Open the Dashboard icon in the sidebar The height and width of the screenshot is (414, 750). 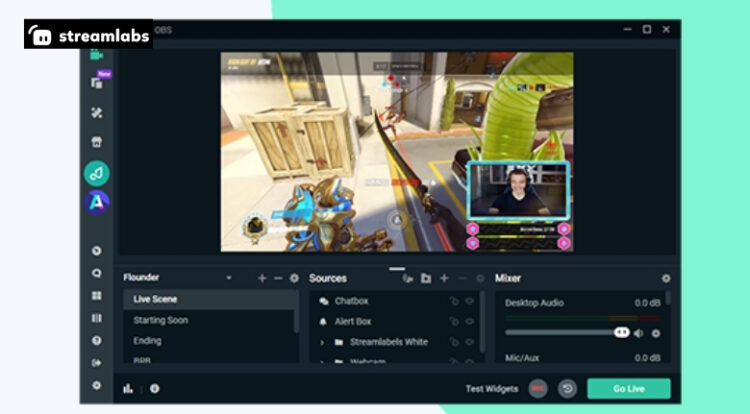point(97,251)
